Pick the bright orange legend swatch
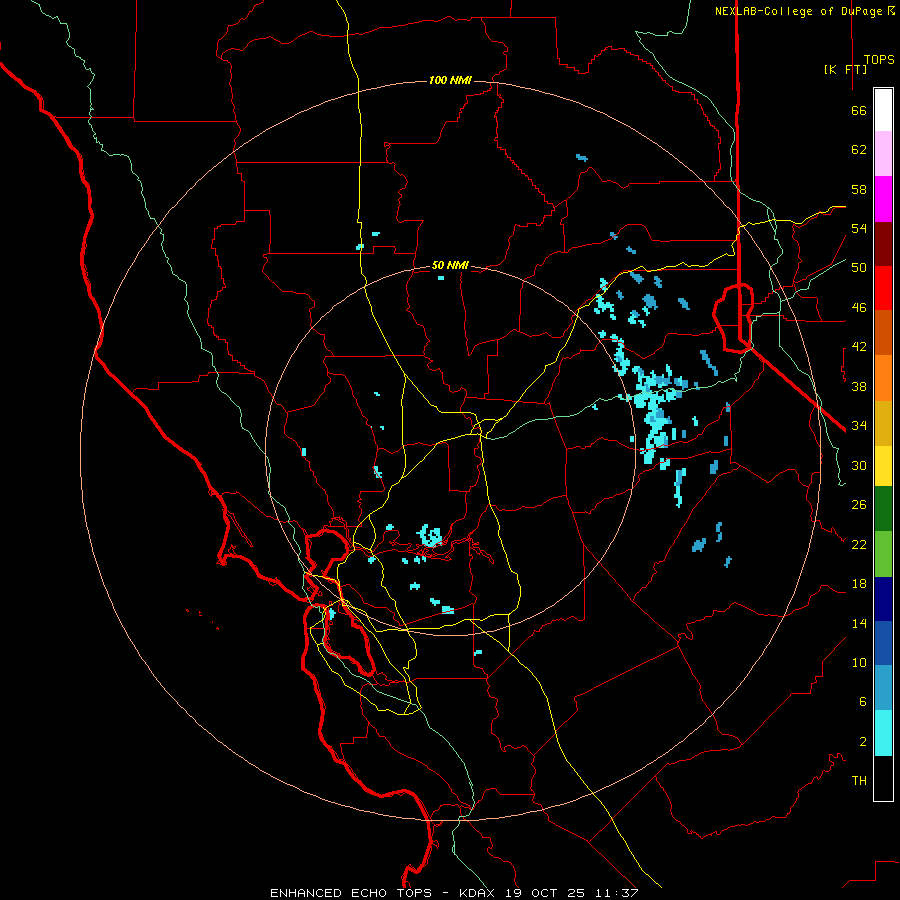Viewport: 900px width, 900px height. [x=883, y=378]
